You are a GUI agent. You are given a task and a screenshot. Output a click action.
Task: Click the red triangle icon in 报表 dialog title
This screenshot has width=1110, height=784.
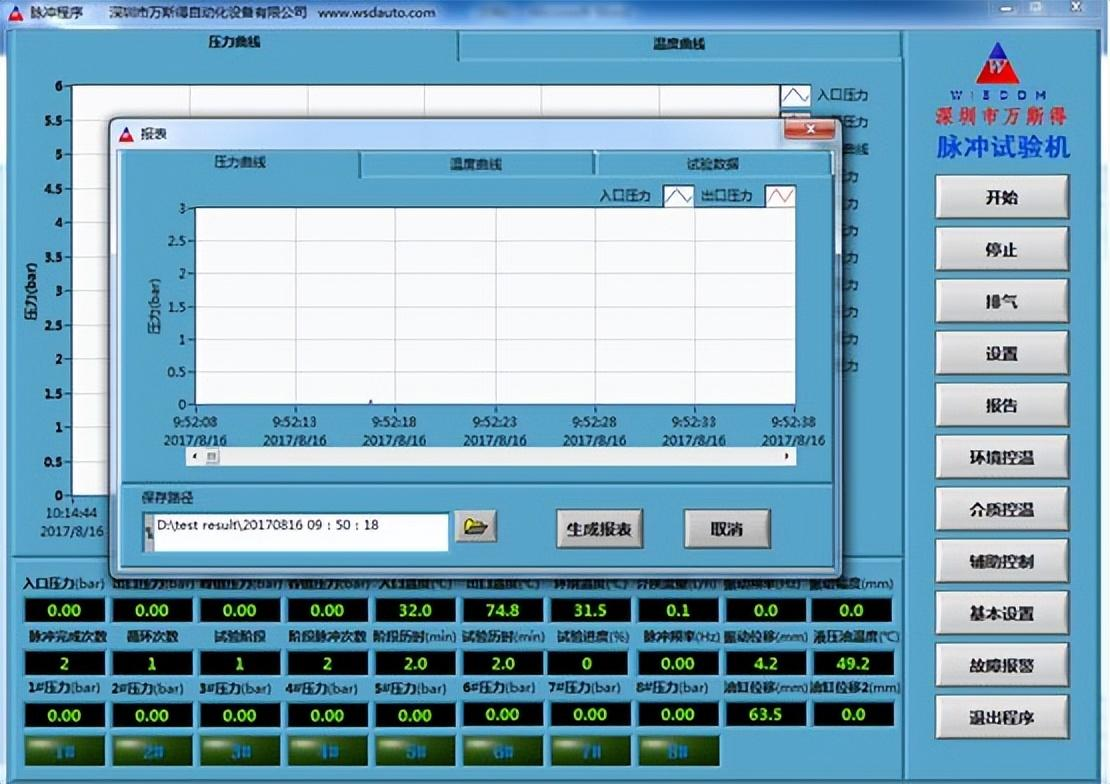point(126,135)
